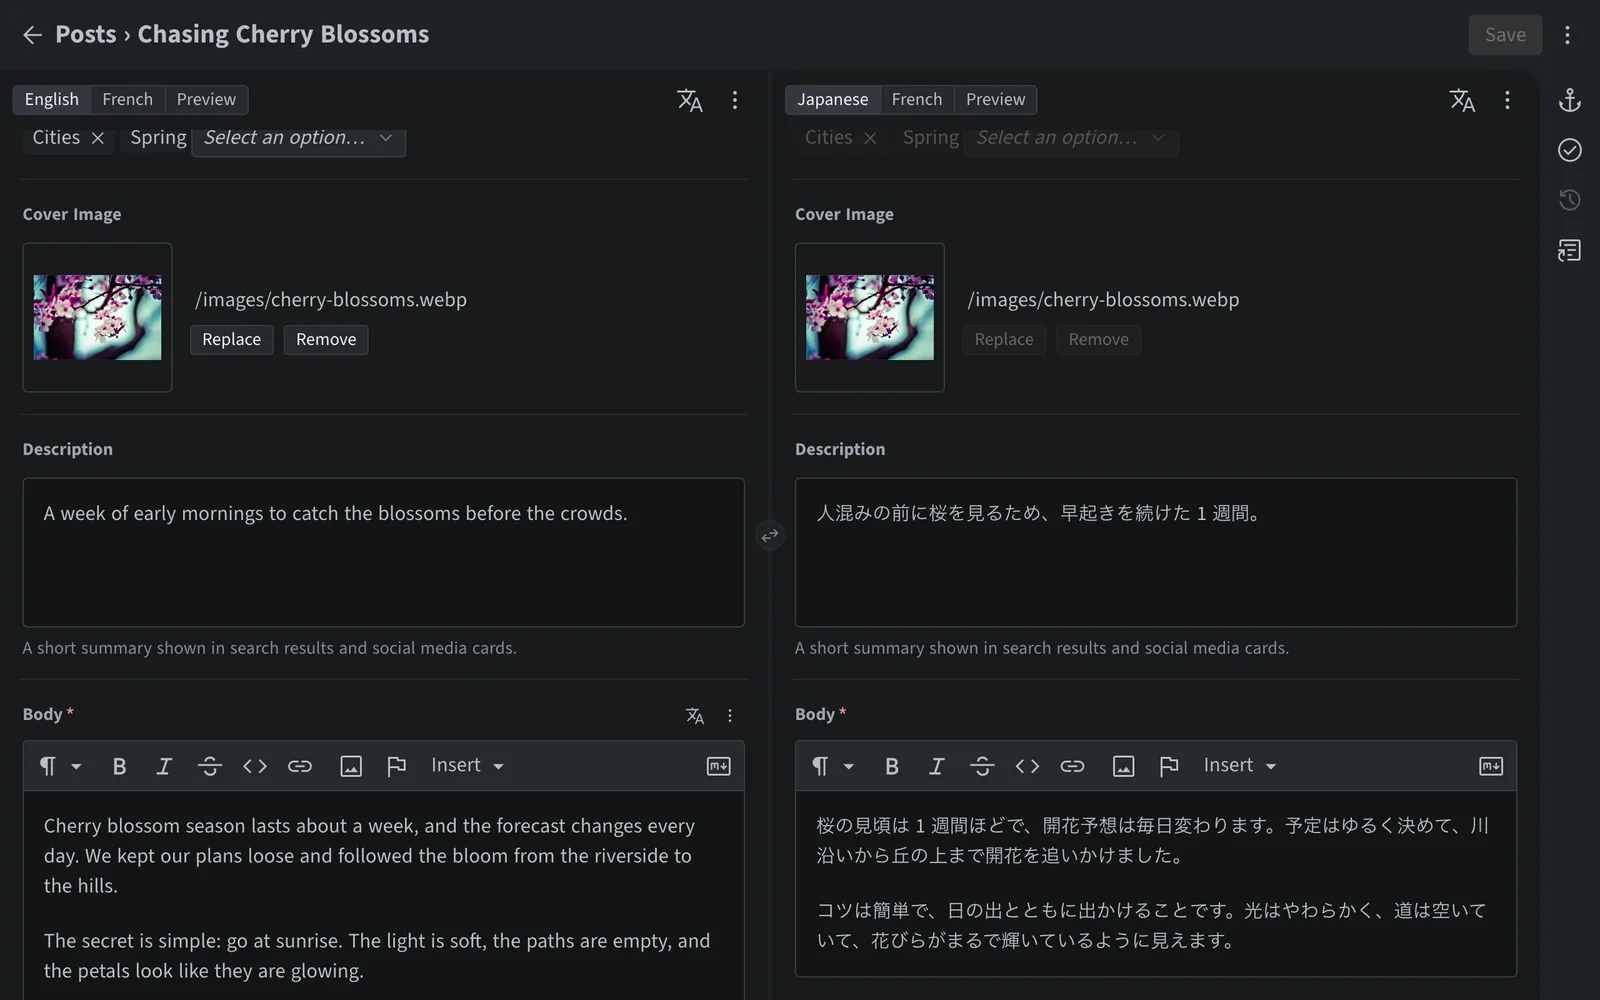Screen dimensions: 1600x1000
Task: Translate the English Body field
Action: (x=695, y=716)
